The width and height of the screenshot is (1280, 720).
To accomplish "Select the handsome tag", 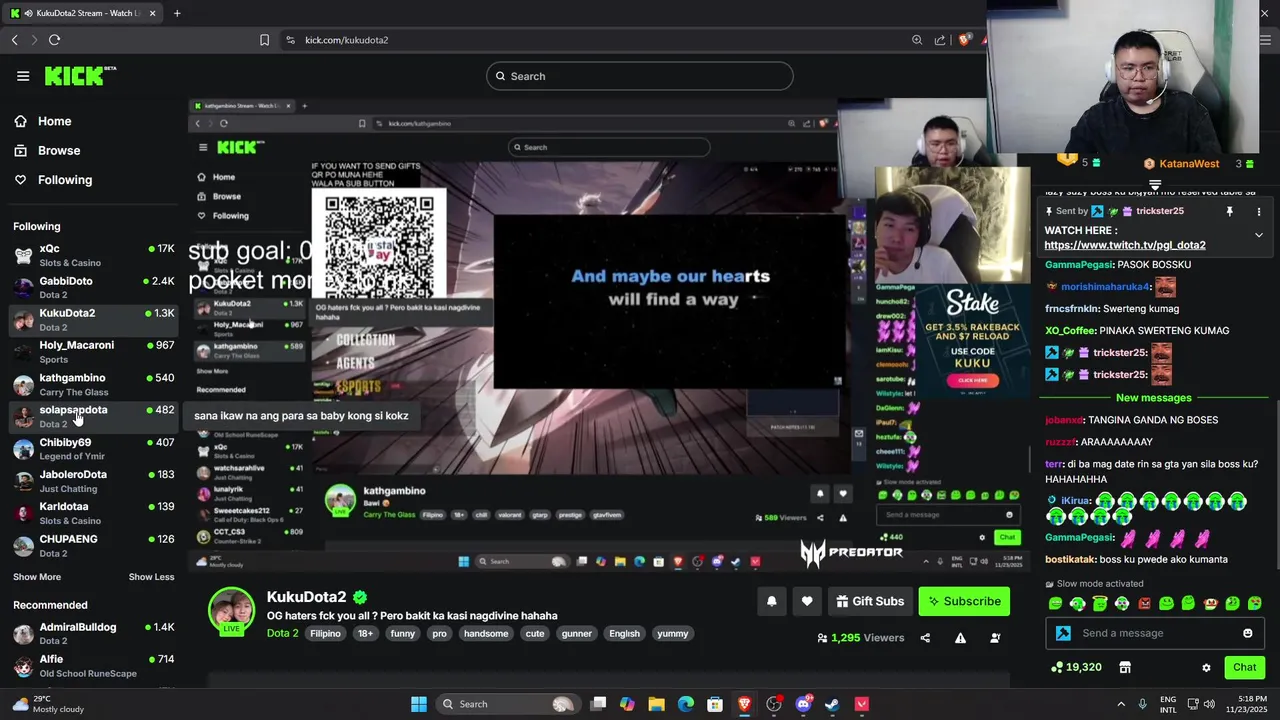I will (486, 633).
